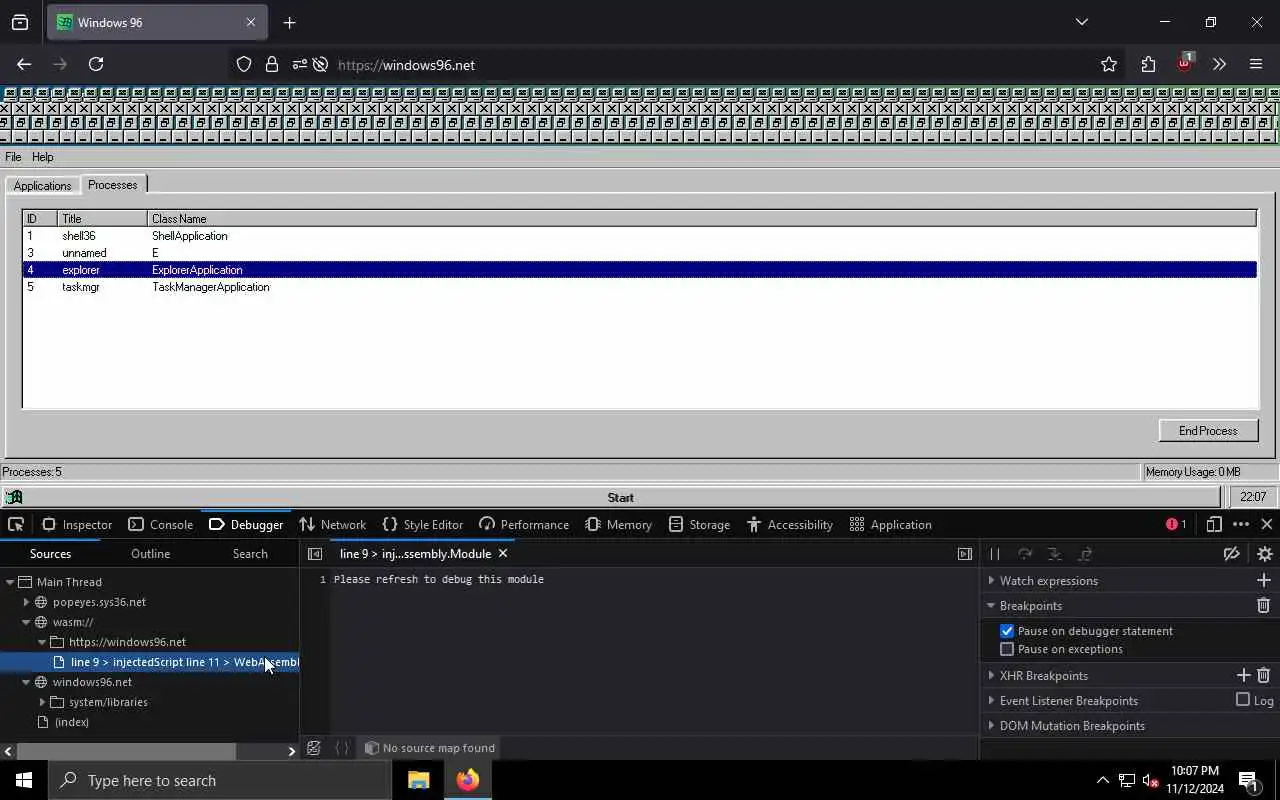Image resolution: width=1280 pixels, height=800 pixels.
Task: Click the pretty print braces icon
Action: [x=342, y=748]
